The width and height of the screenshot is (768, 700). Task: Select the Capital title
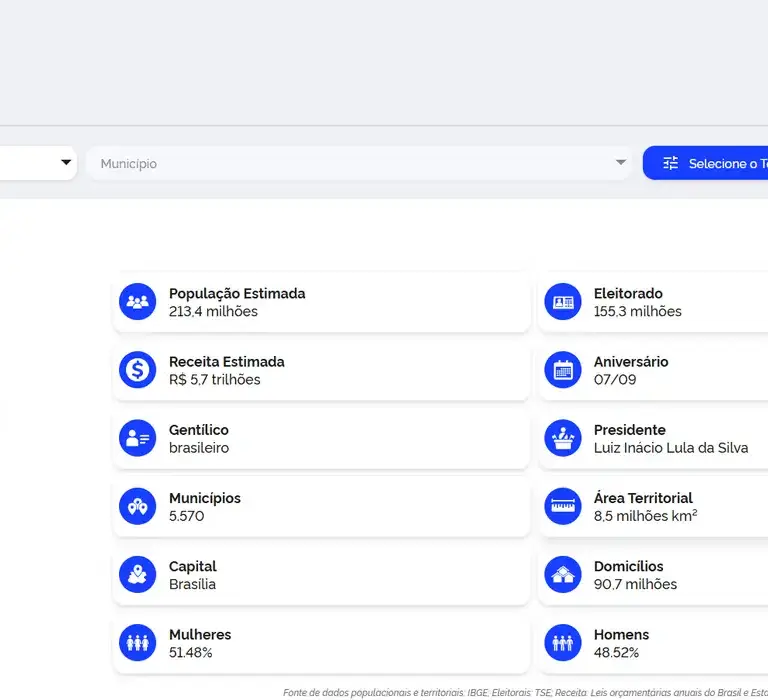pyautogui.click(x=192, y=566)
